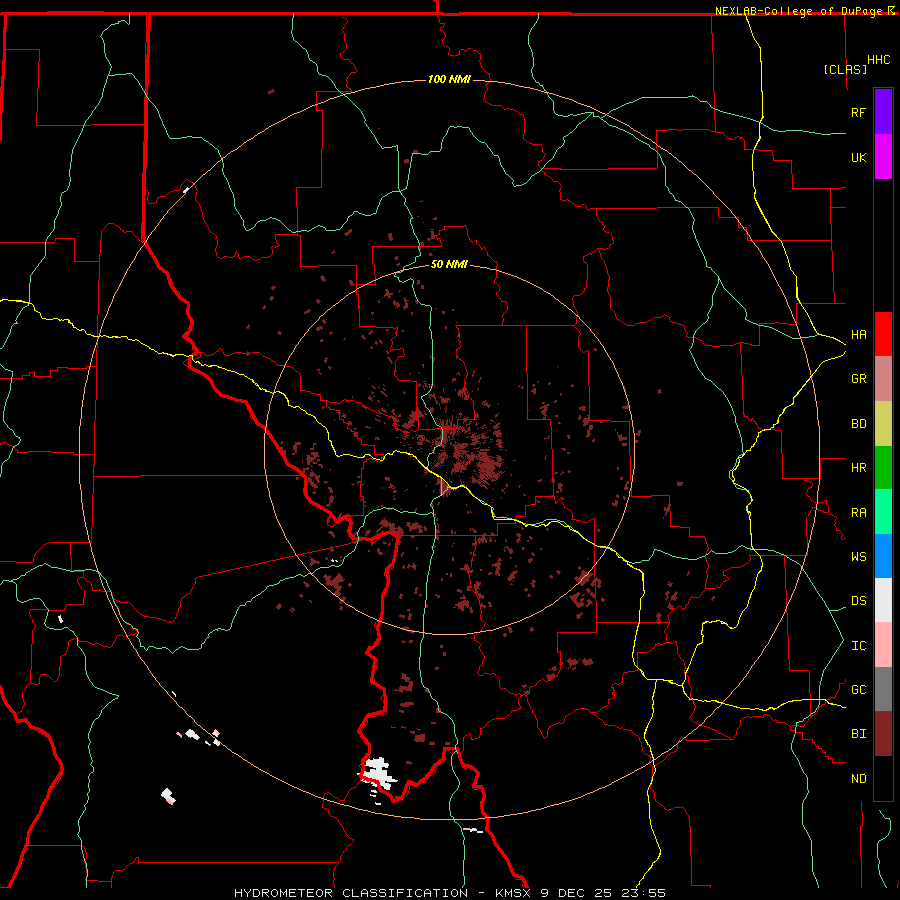
Task: Click the ND black legend swatch
Action: click(883, 778)
